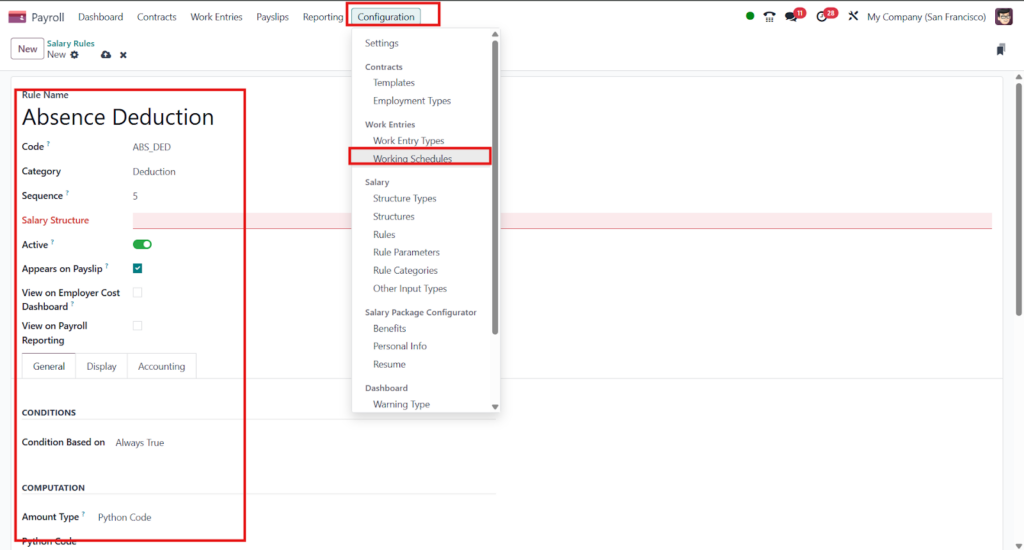
Task: Open the Contracts top menu
Action: (157, 17)
